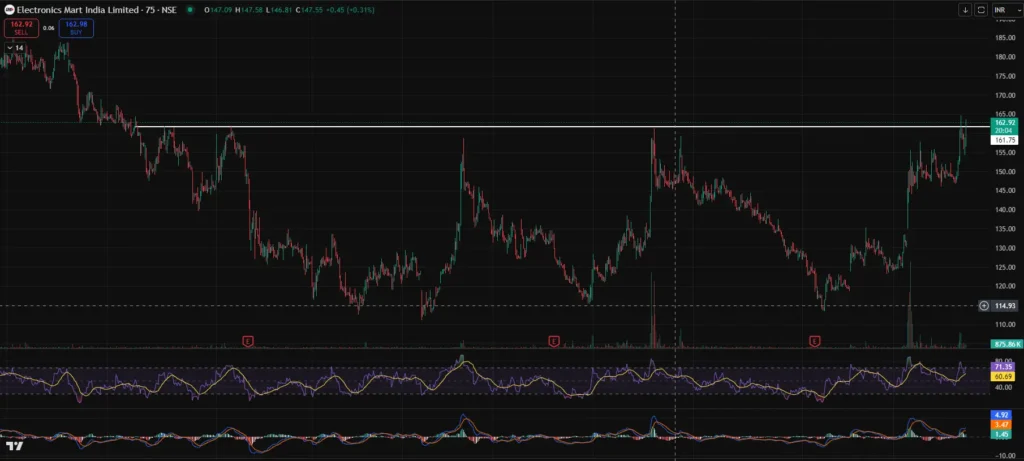The height and width of the screenshot is (461, 1024).
Task: Open the INR currency dropdown
Action: 1003,9
